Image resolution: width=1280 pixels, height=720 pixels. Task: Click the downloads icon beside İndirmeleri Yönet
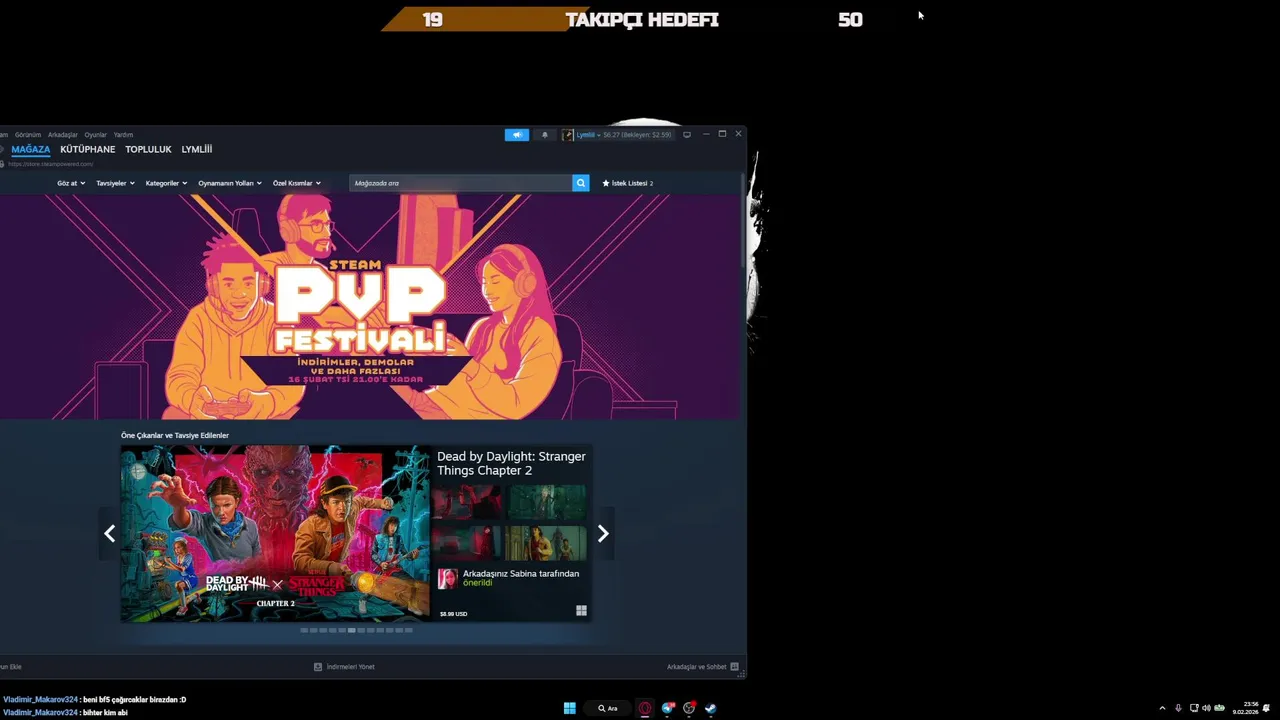click(x=318, y=666)
